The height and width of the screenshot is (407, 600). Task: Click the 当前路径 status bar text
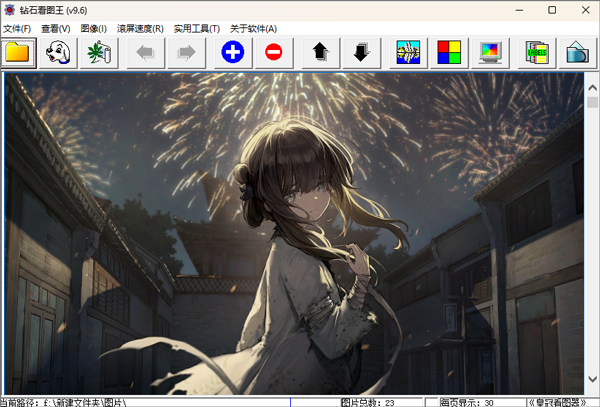[x=64, y=403]
